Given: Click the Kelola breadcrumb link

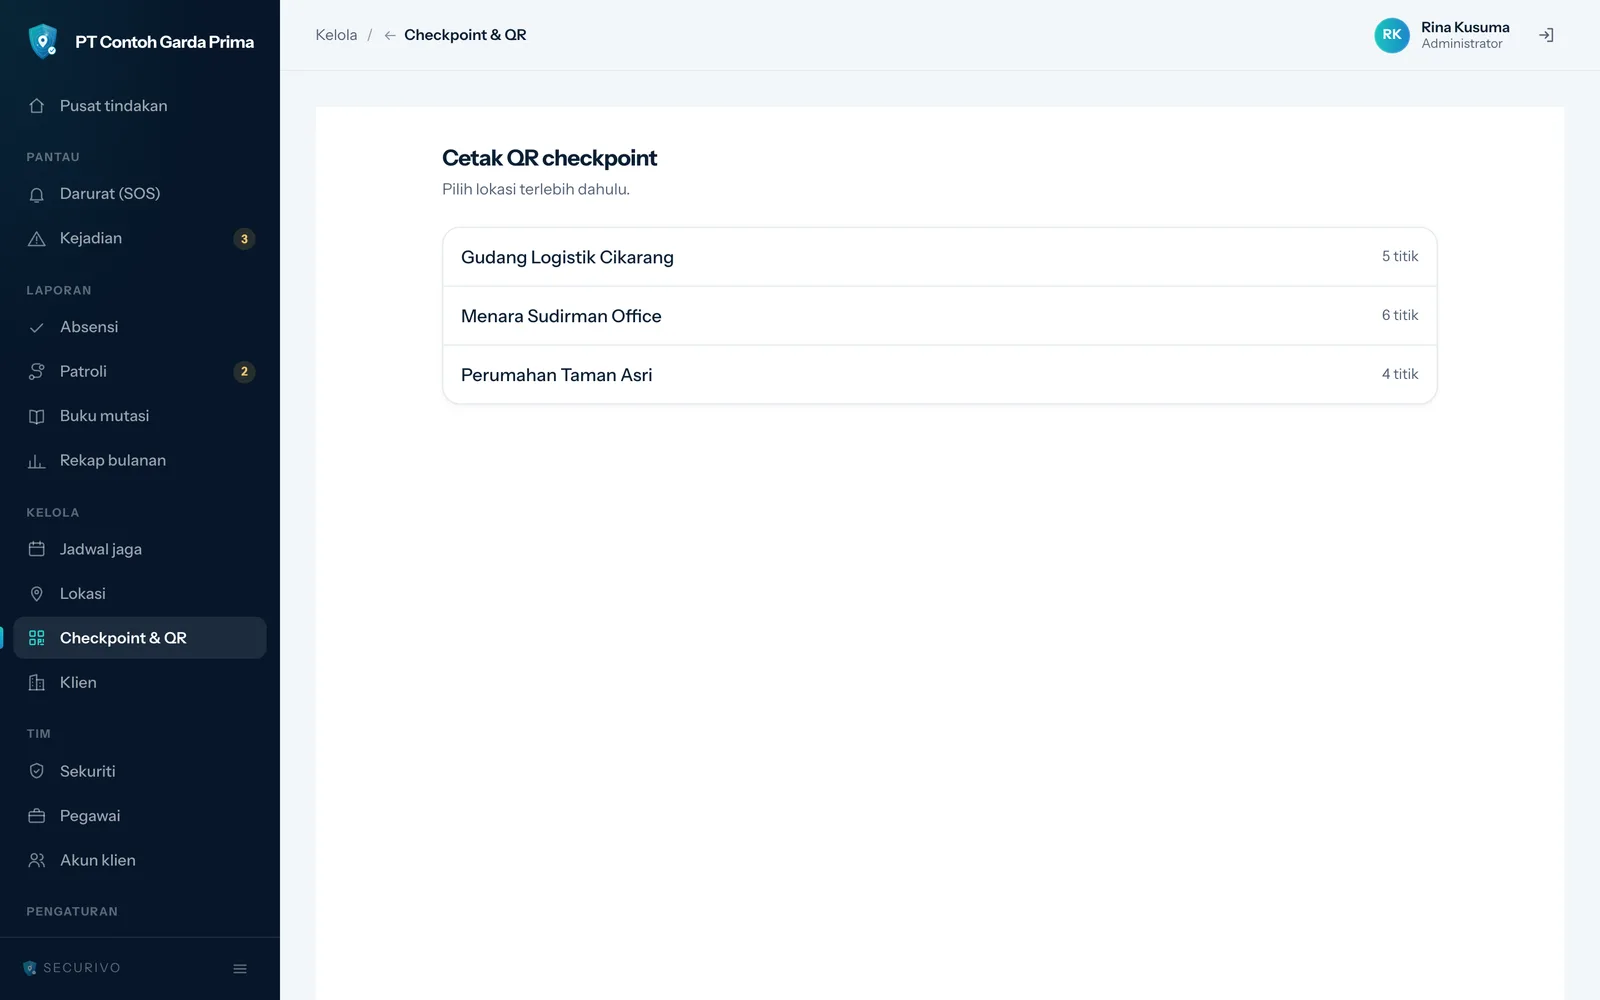Looking at the screenshot, I should click(336, 35).
